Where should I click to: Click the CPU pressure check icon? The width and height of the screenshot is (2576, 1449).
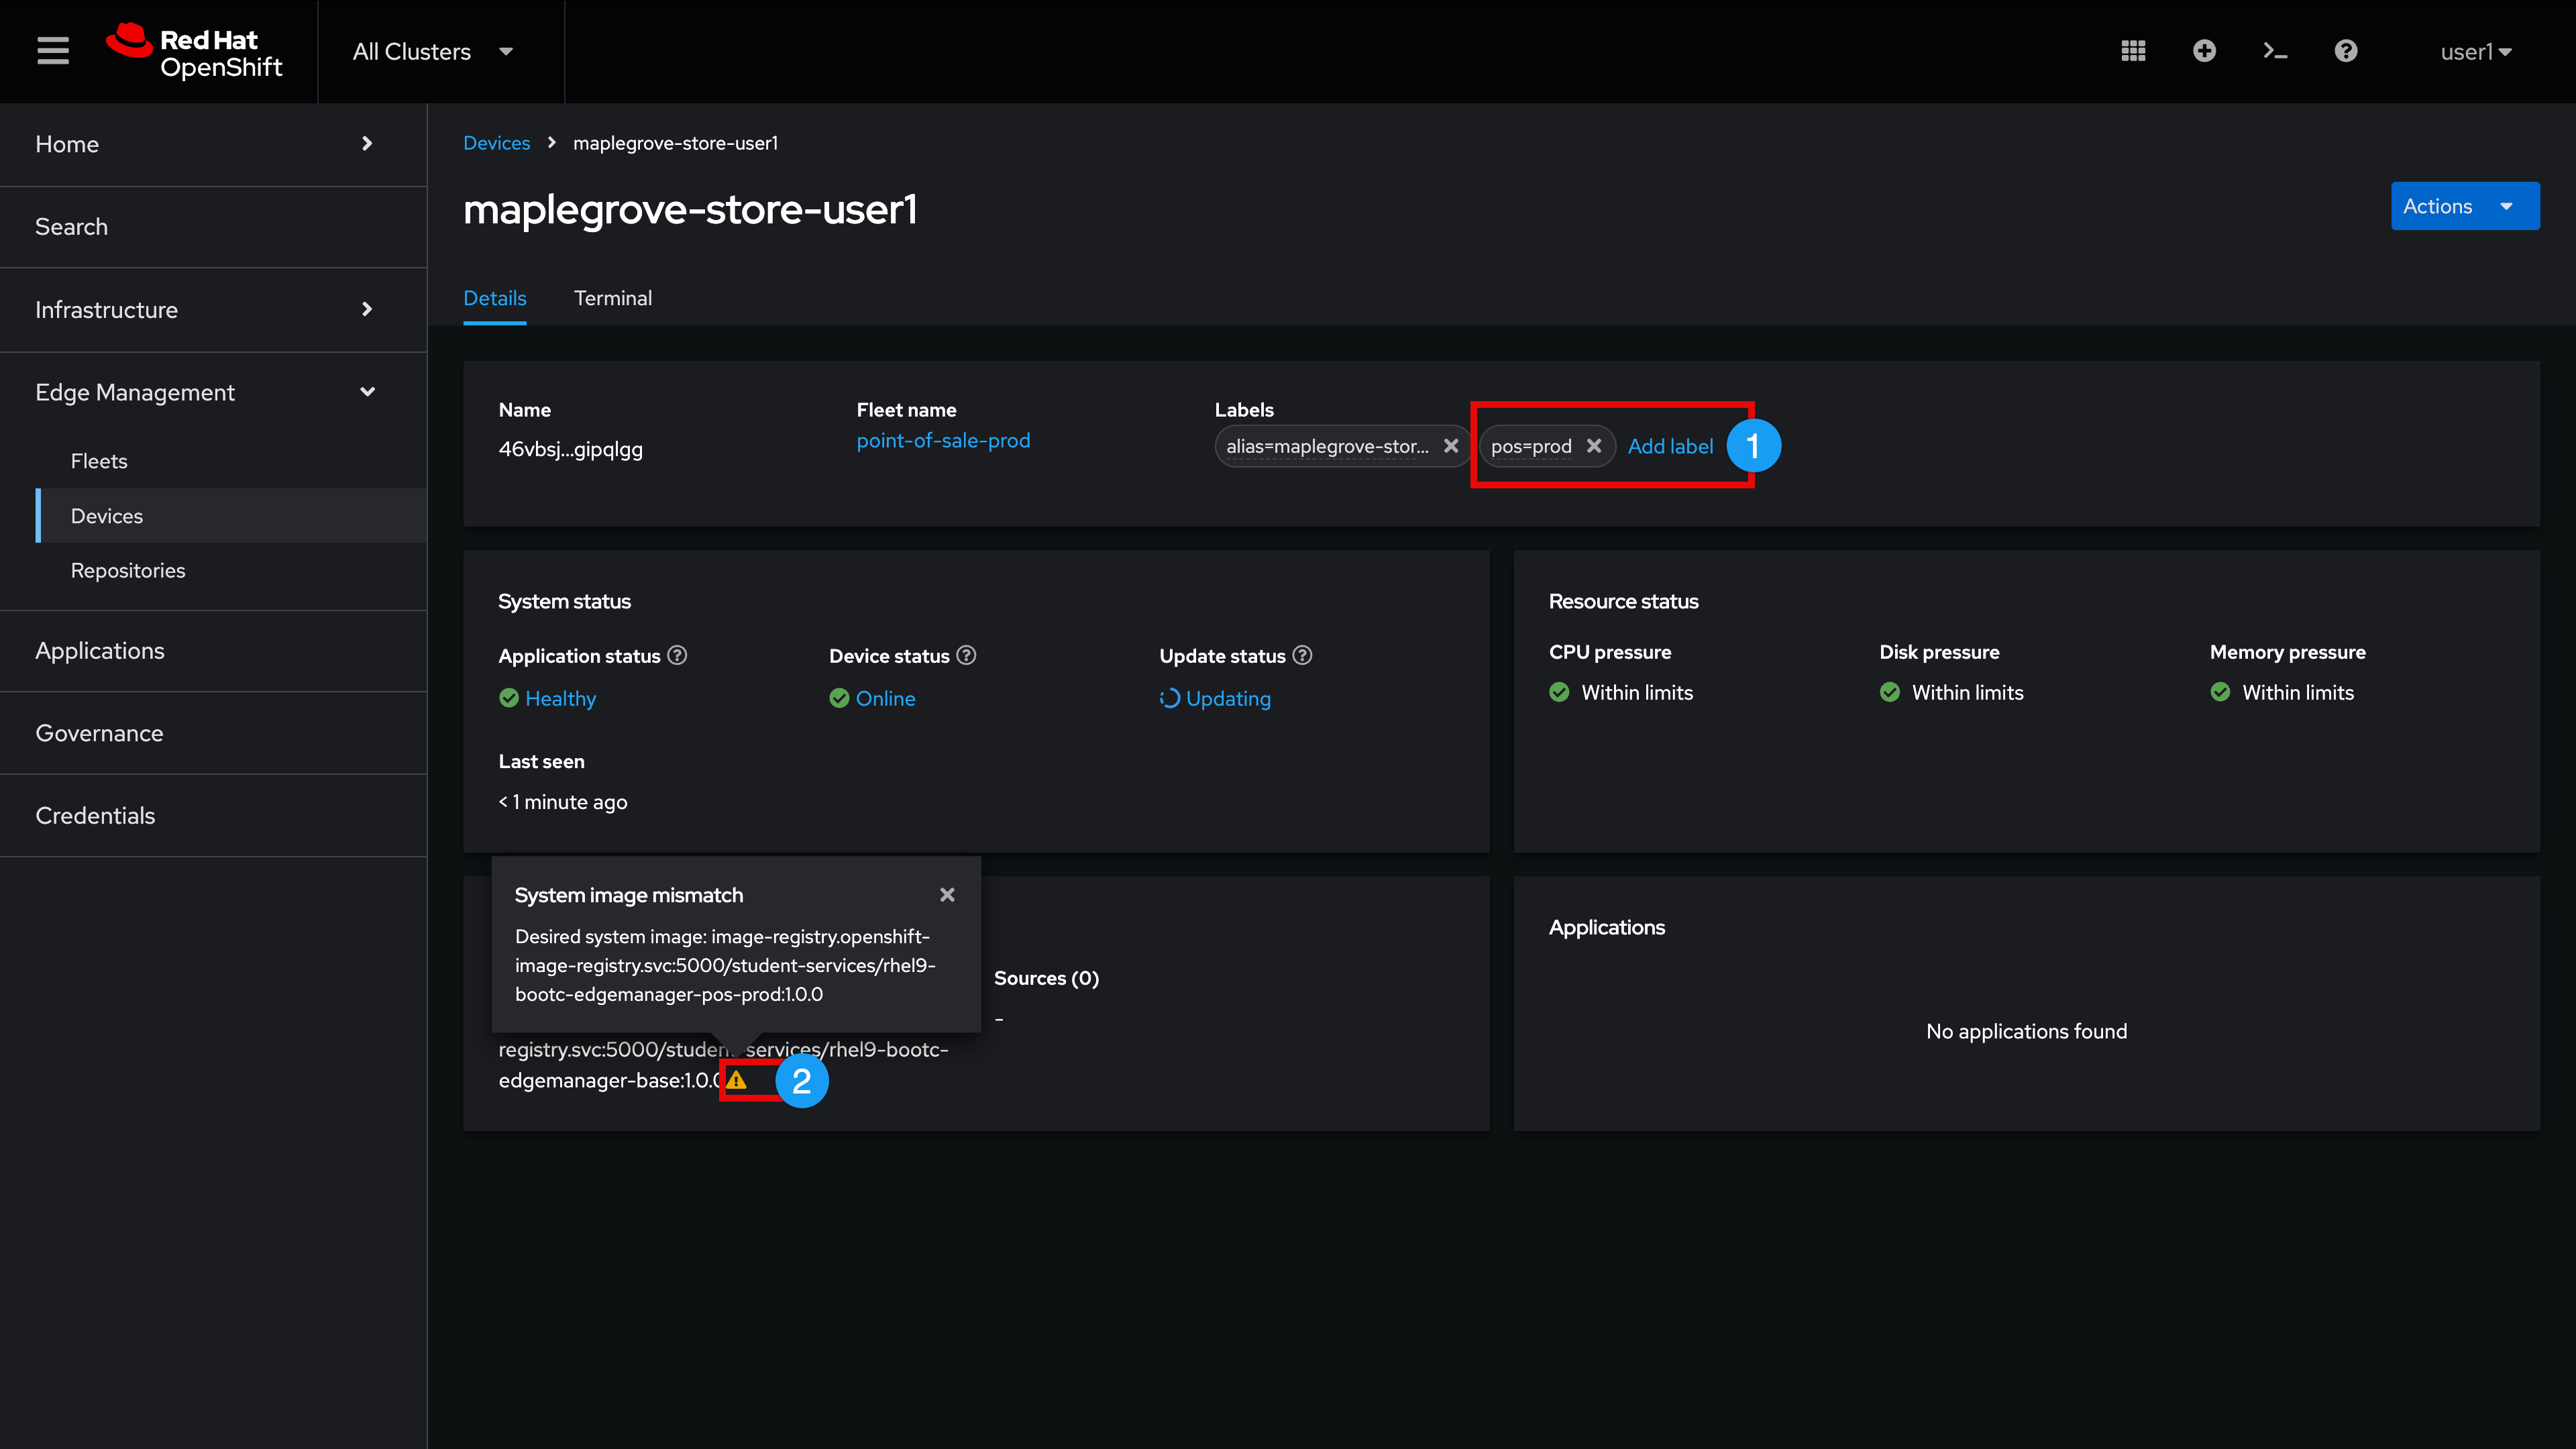[1559, 692]
